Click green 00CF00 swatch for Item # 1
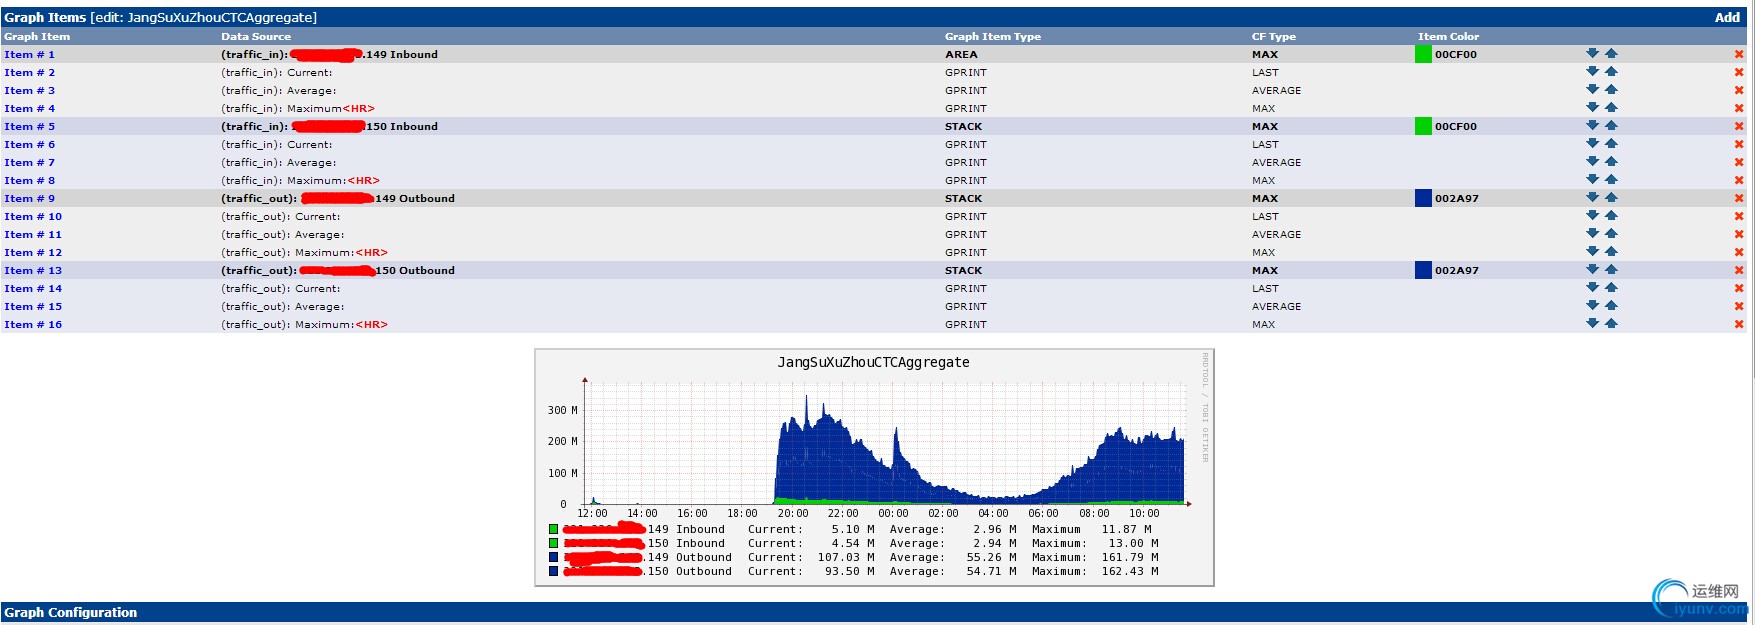Image resolution: width=1755 pixels, height=625 pixels. [1423, 54]
